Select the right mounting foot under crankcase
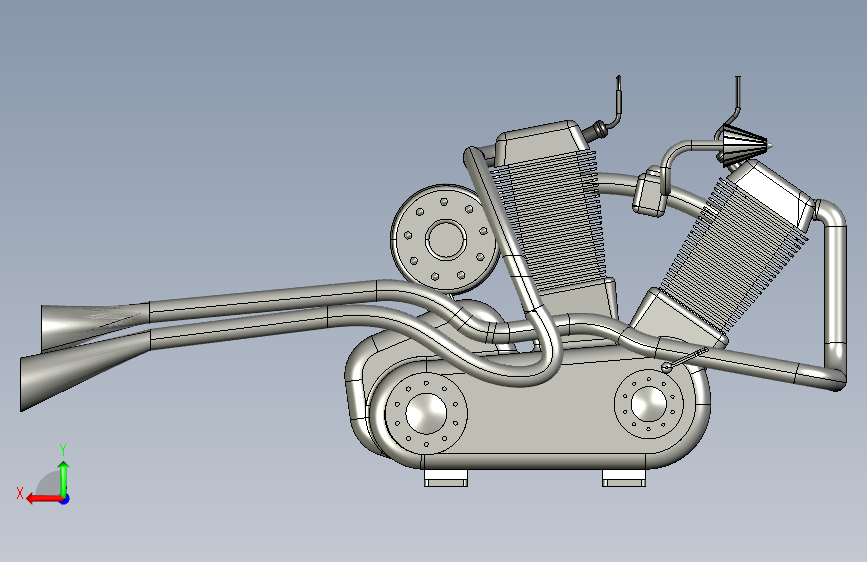The width and height of the screenshot is (867, 562). pyautogui.click(x=624, y=478)
